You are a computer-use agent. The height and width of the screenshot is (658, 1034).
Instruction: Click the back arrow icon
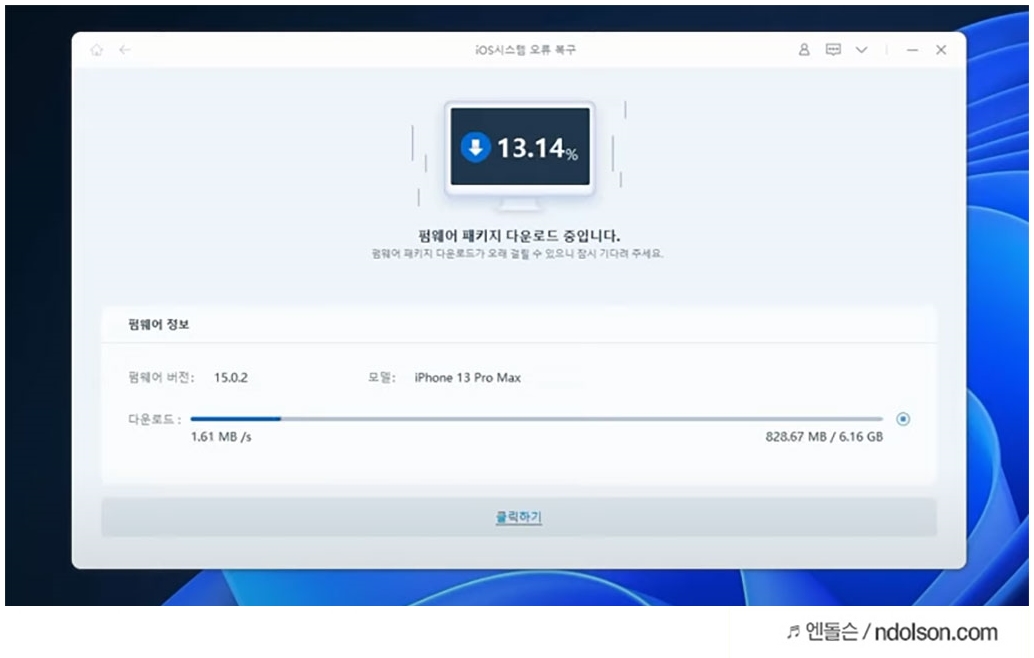(x=125, y=49)
